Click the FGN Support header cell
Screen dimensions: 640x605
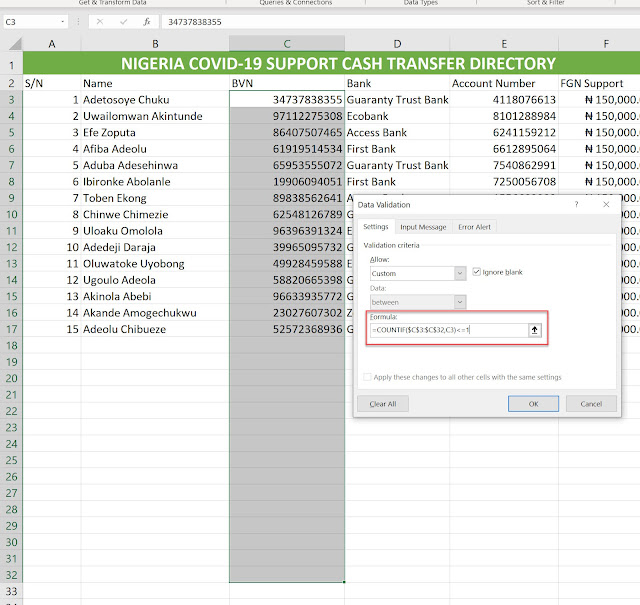(599, 83)
